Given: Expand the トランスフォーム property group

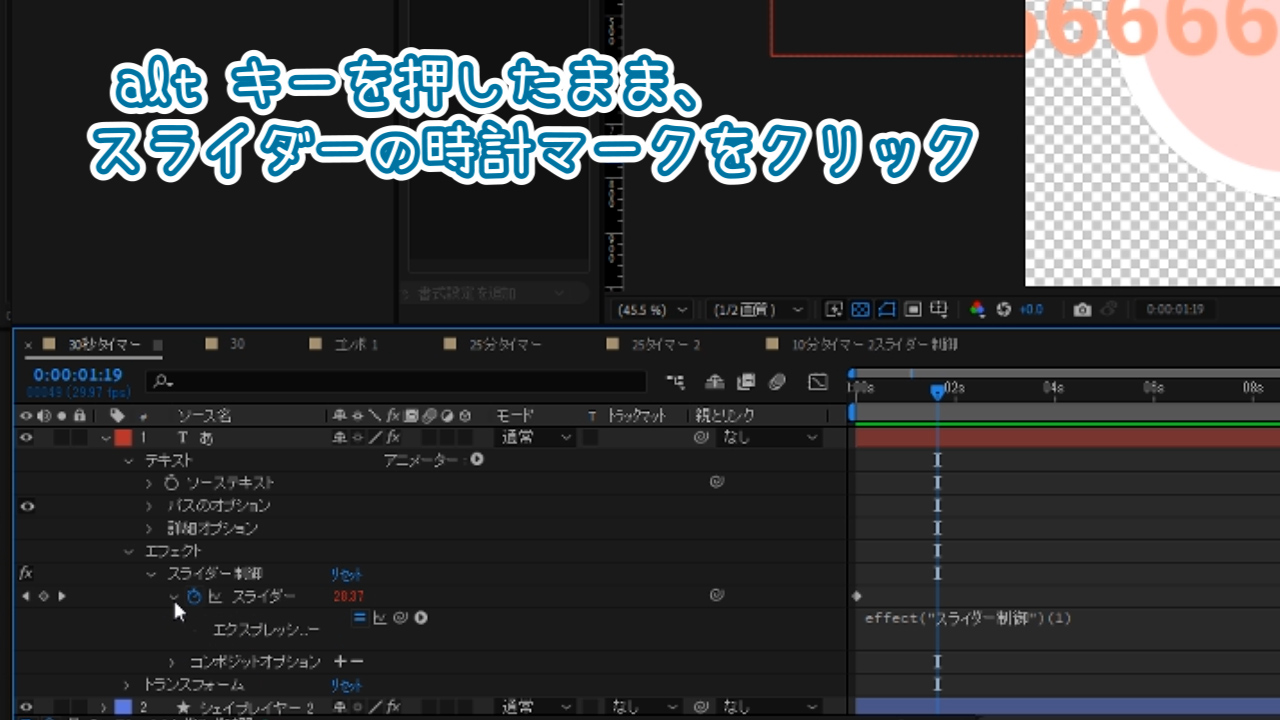Looking at the screenshot, I should point(128,685).
